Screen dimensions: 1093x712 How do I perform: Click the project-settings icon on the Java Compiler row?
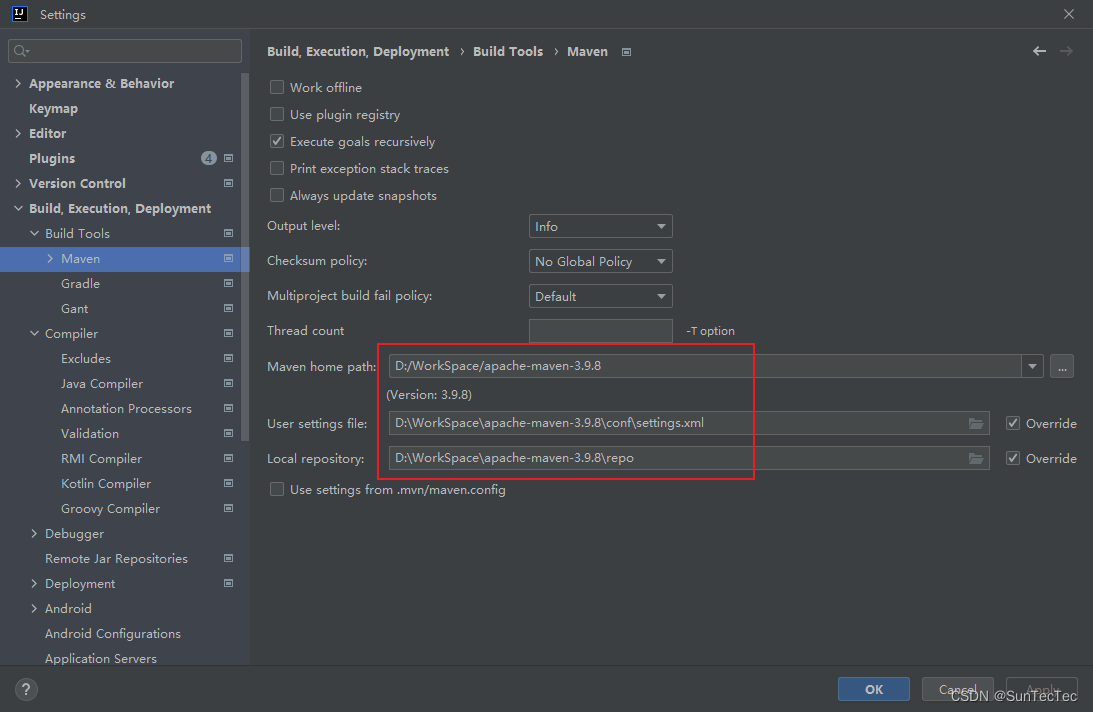(x=228, y=384)
